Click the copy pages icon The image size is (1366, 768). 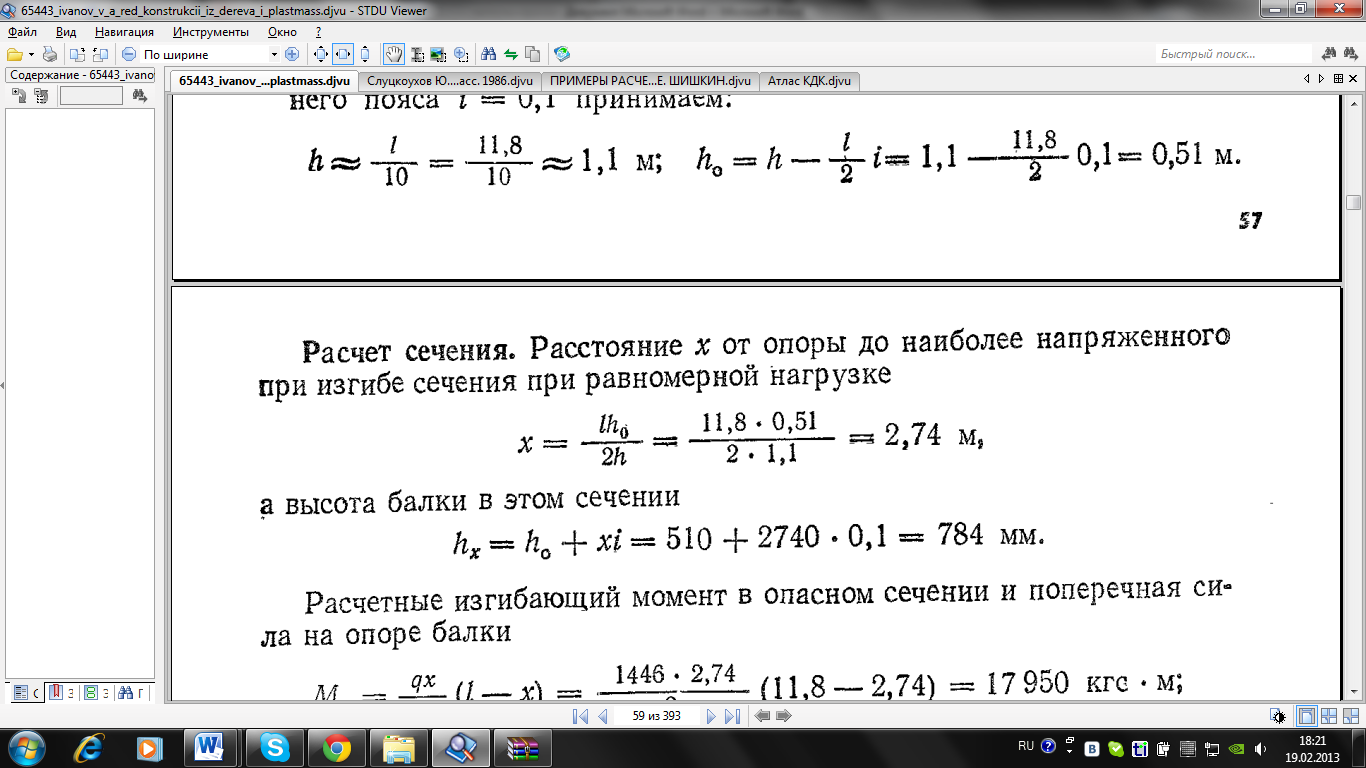[x=532, y=54]
